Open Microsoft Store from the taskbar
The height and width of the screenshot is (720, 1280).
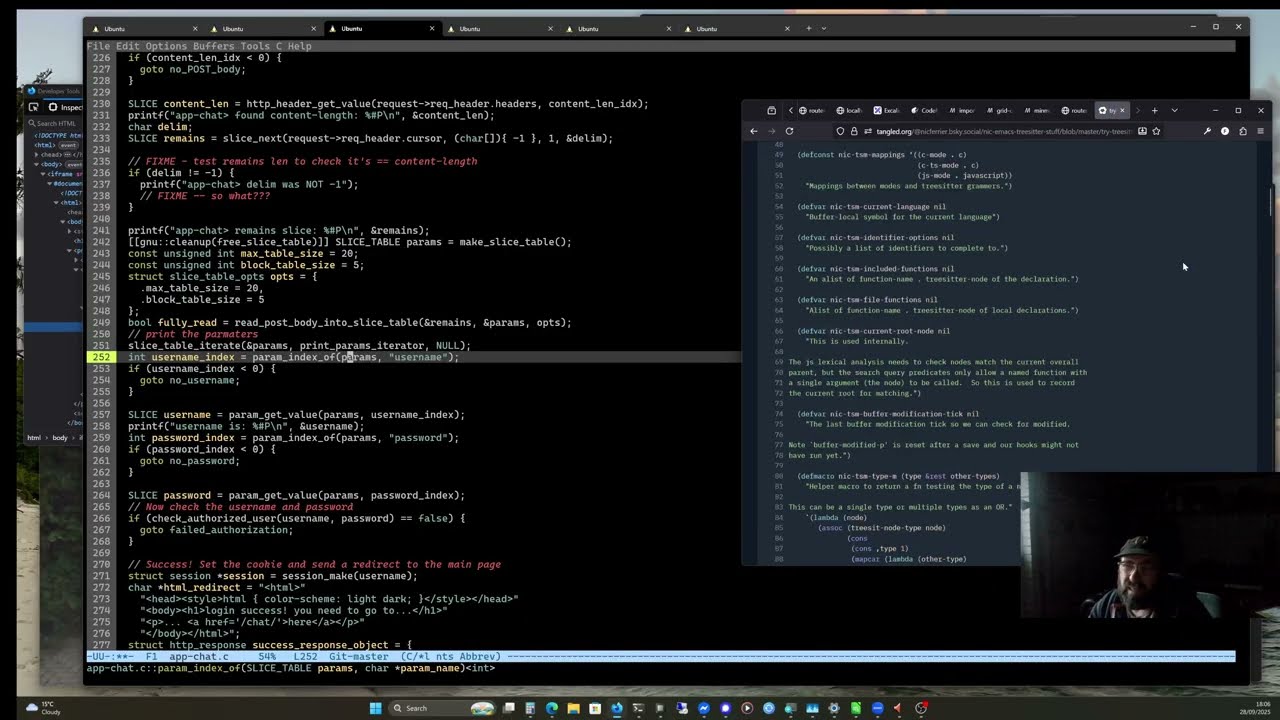595,708
